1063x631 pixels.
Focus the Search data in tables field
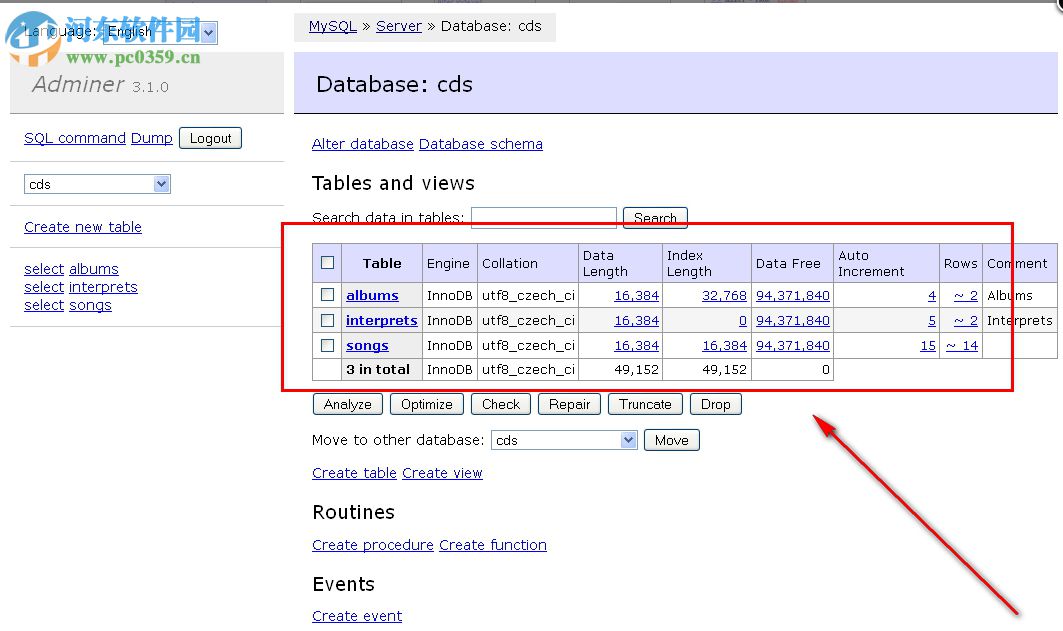tap(544, 218)
